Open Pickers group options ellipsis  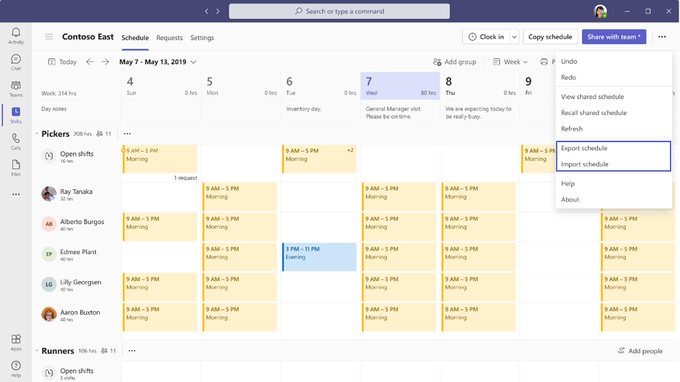click(127, 134)
